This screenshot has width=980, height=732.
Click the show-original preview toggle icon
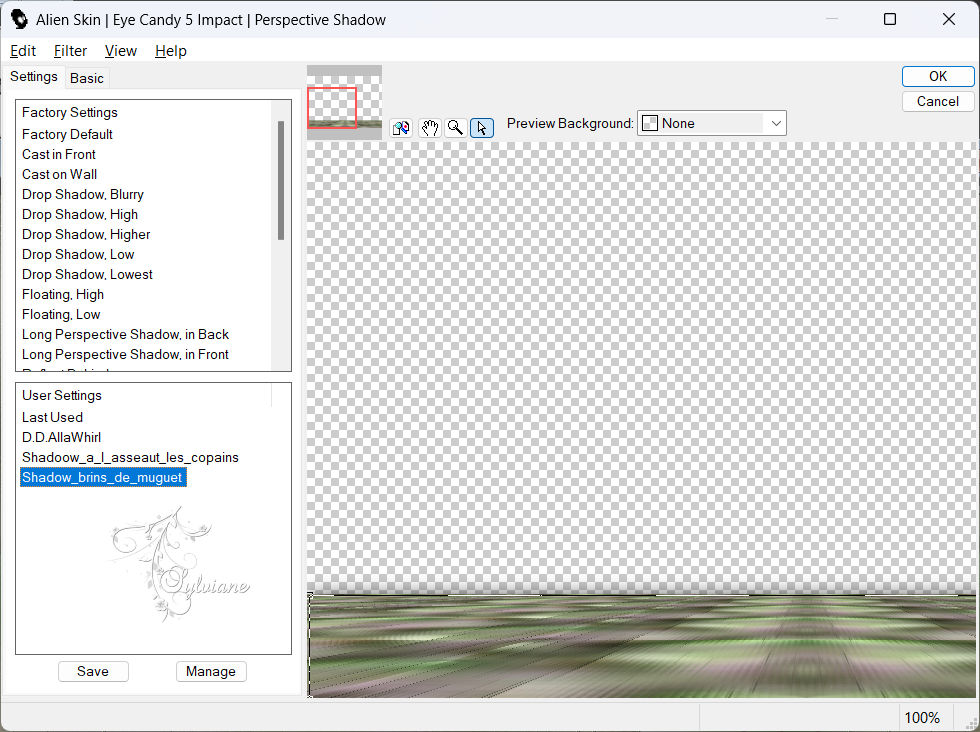[401, 128]
